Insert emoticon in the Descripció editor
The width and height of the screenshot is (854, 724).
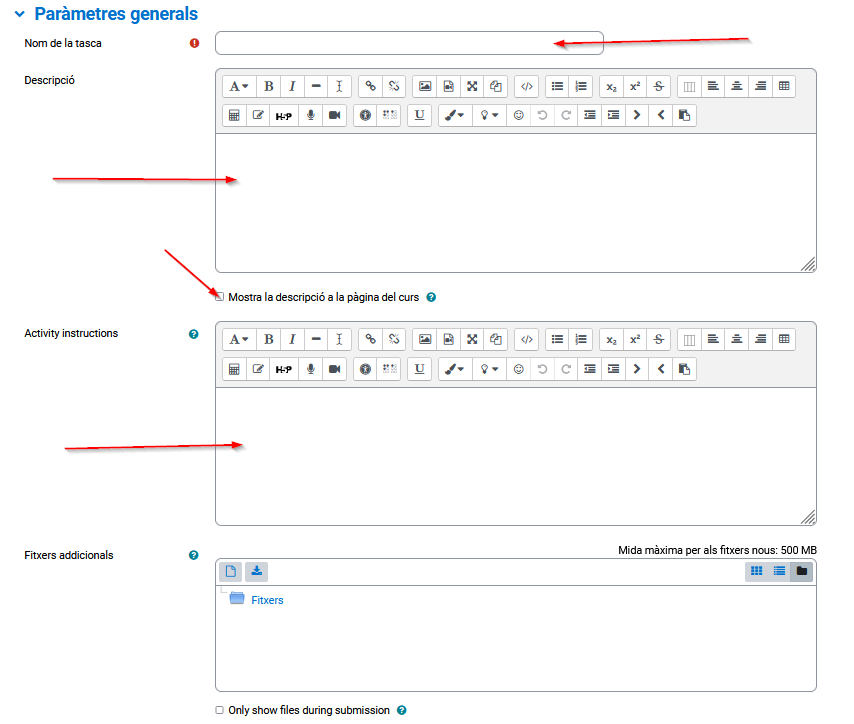(x=518, y=115)
